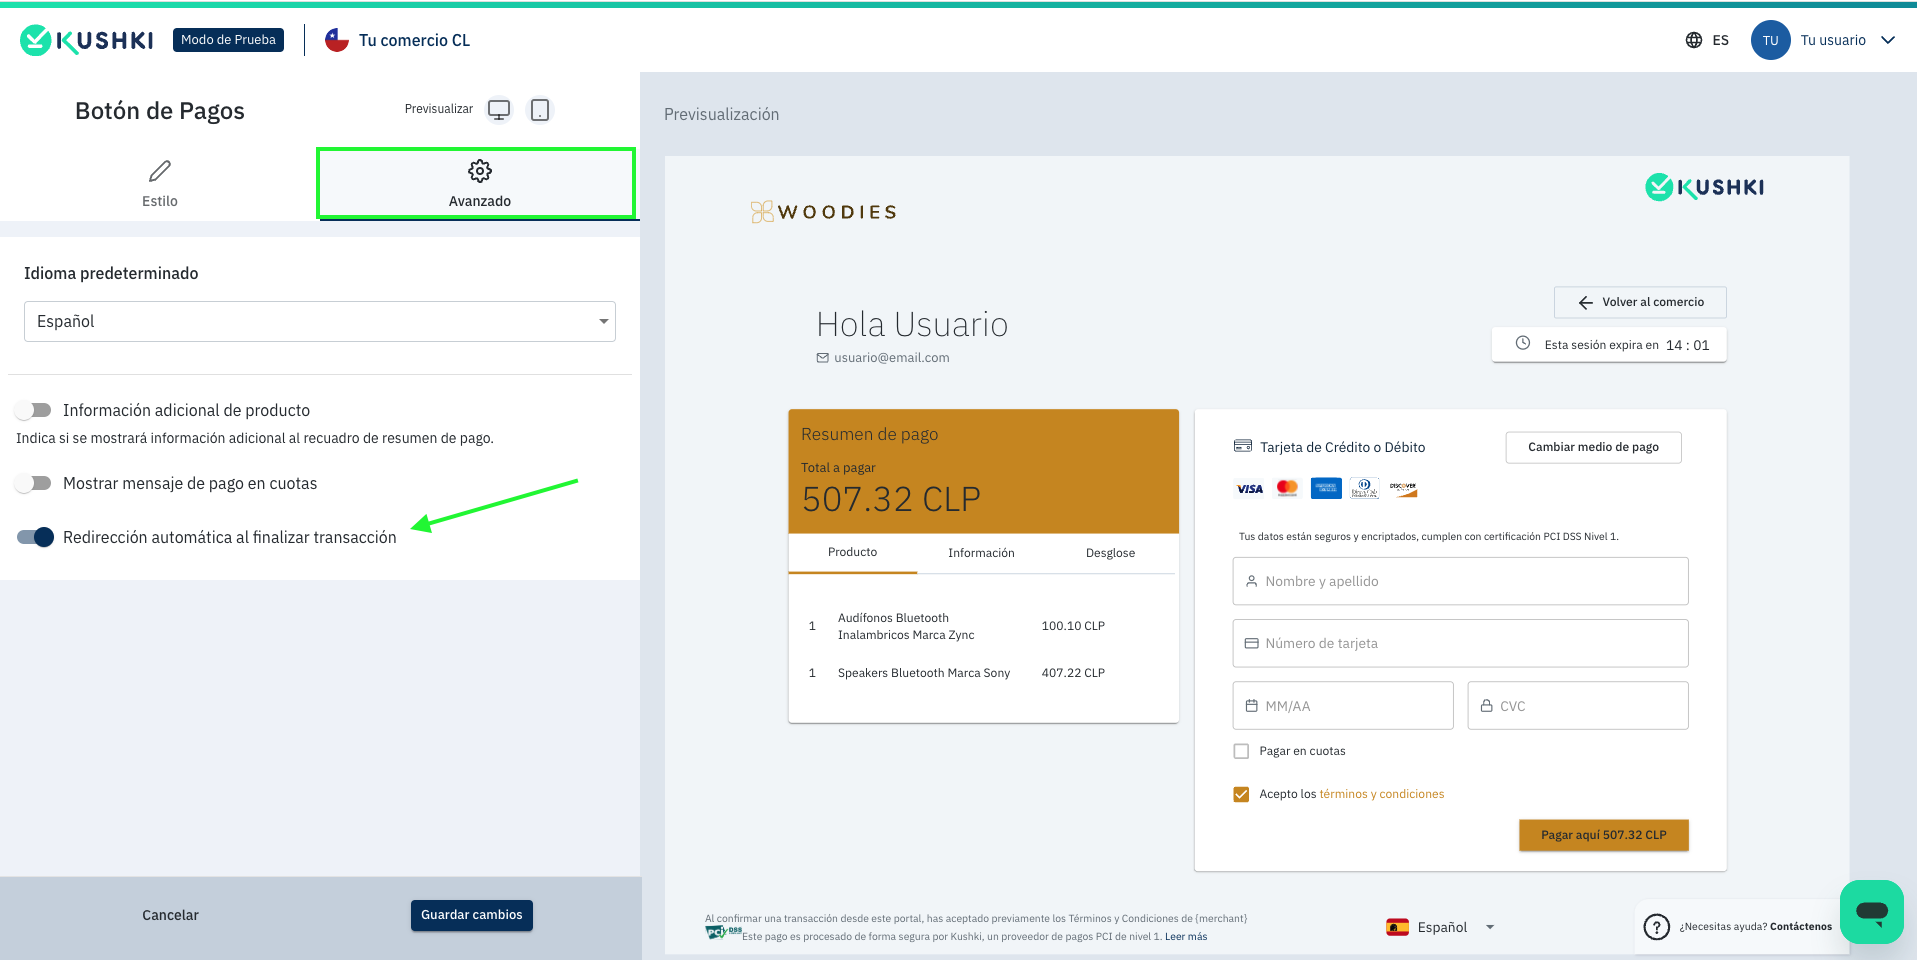This screenshot has height=960, width=1917.
Task: Click Cambiar medio de pago
Action: (x=1593, y=447)
